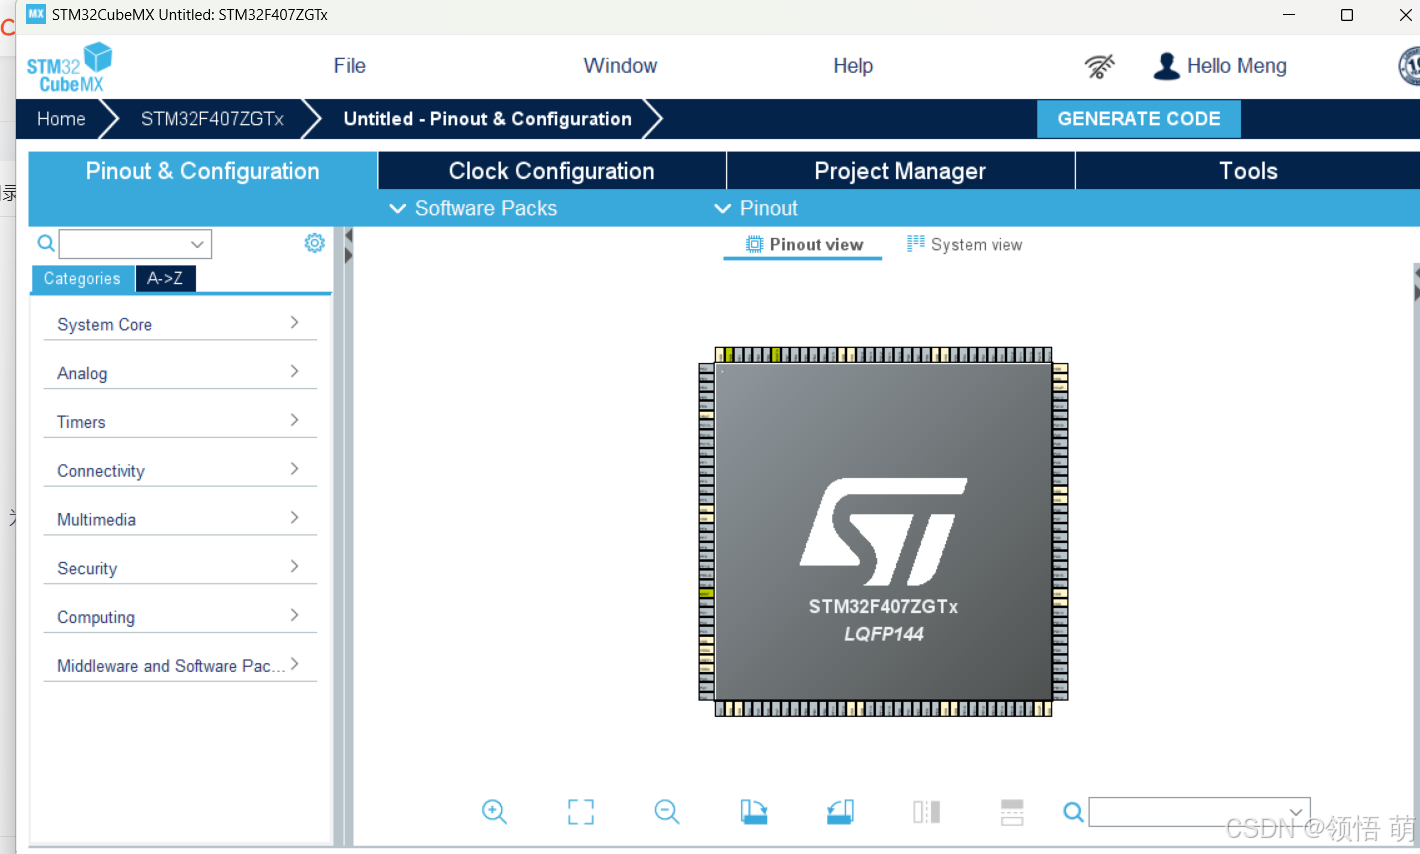1420x854 pixels.
Task: Click the best-fit pinout icon
Action: point(580,812)
